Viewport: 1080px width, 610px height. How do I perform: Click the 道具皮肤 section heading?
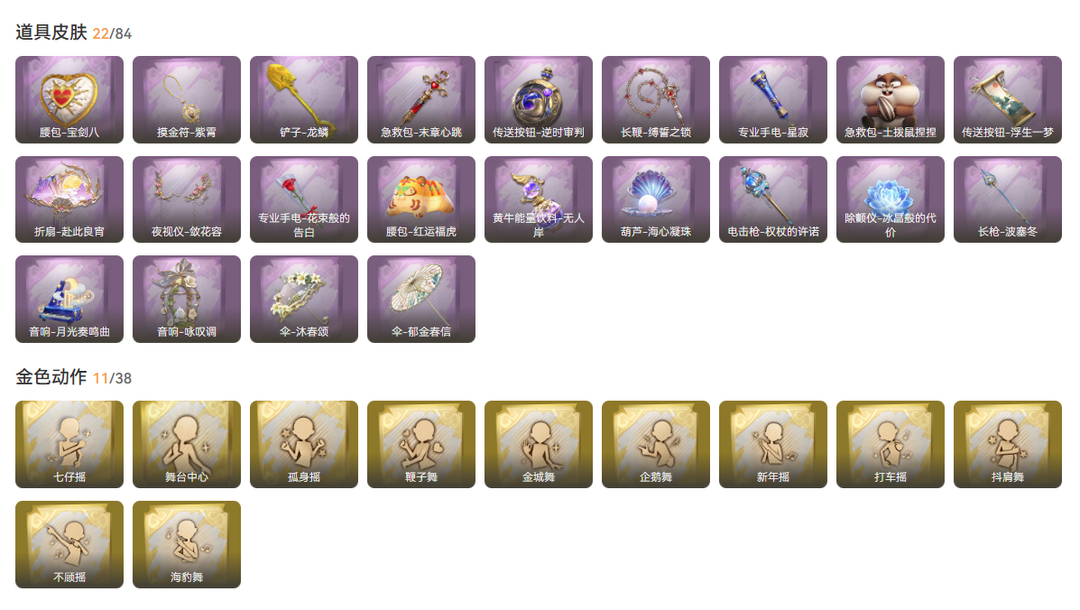[52, 32]
